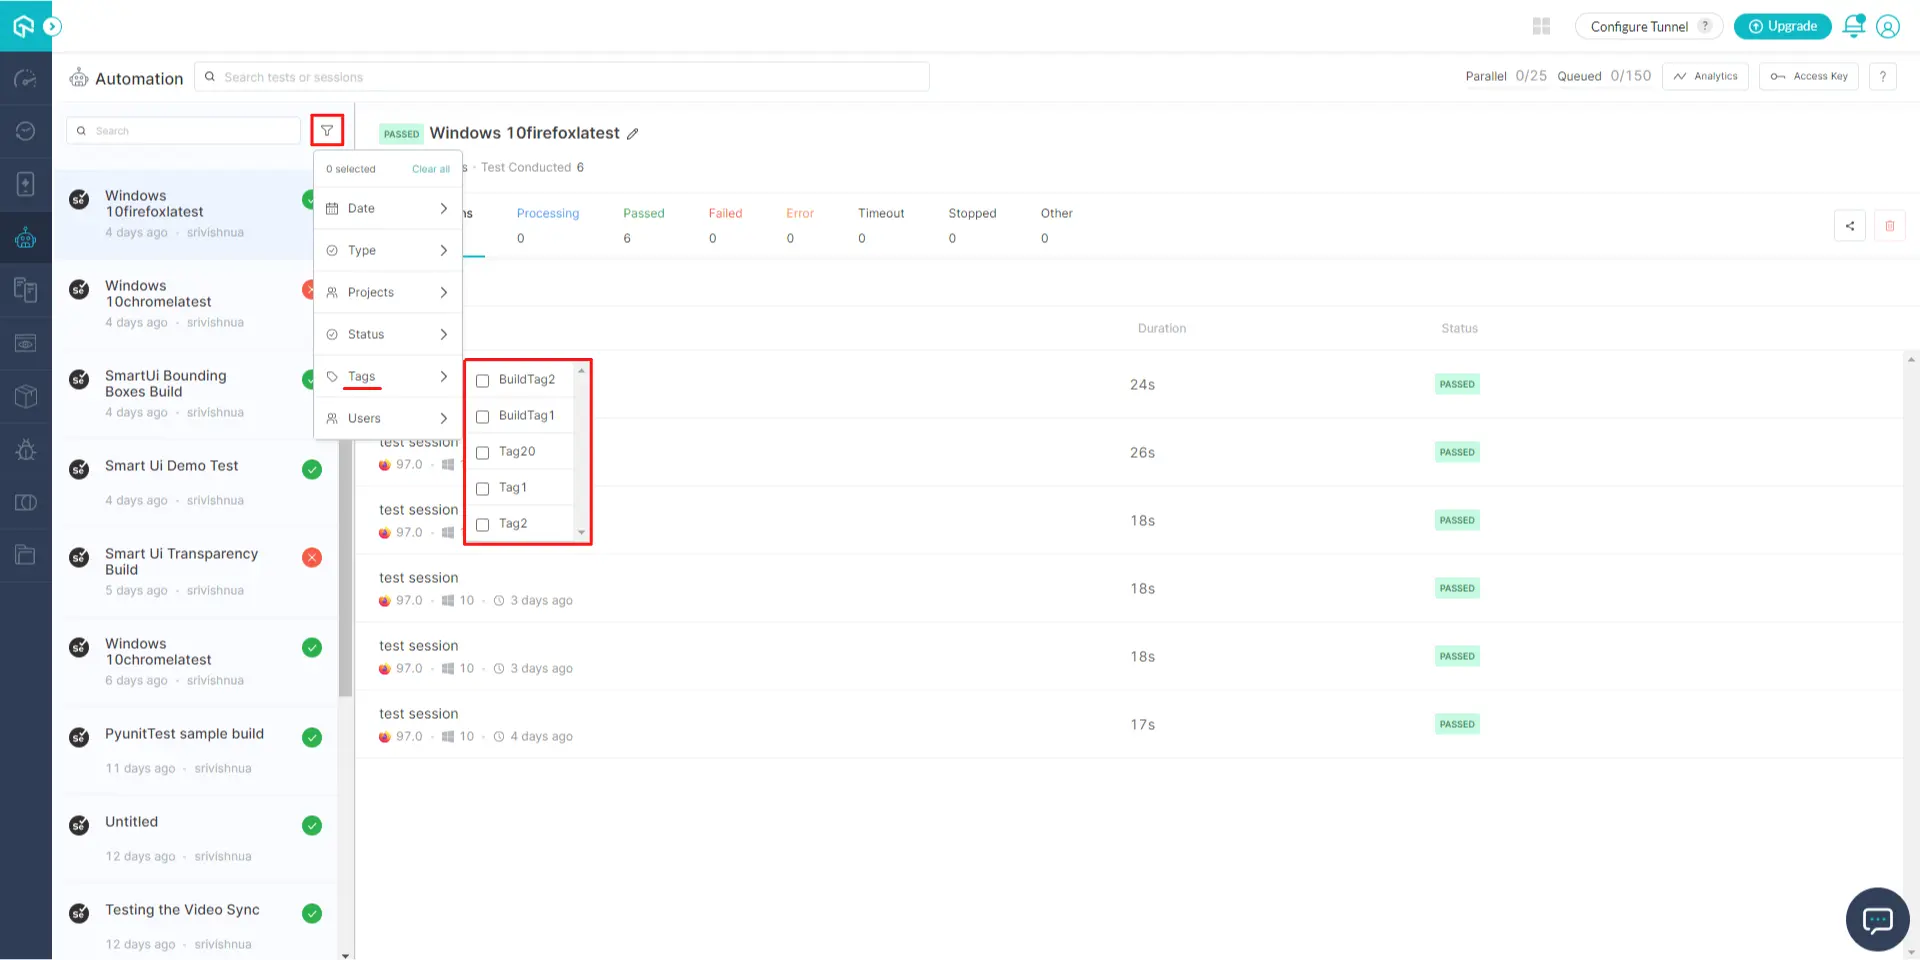
Task: Click the Upgrade button
Action: [x=1782, y=26]
